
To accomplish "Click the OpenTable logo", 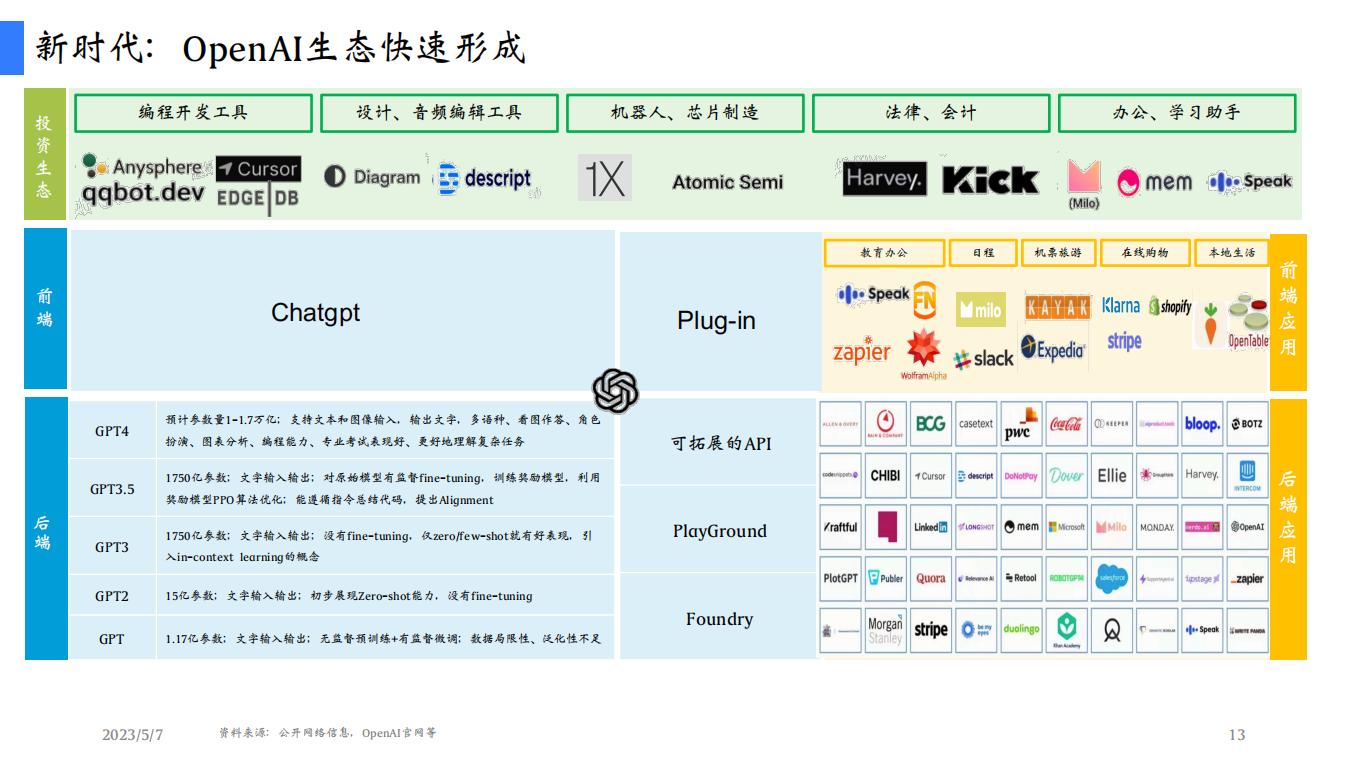I will click(1248, 321).
